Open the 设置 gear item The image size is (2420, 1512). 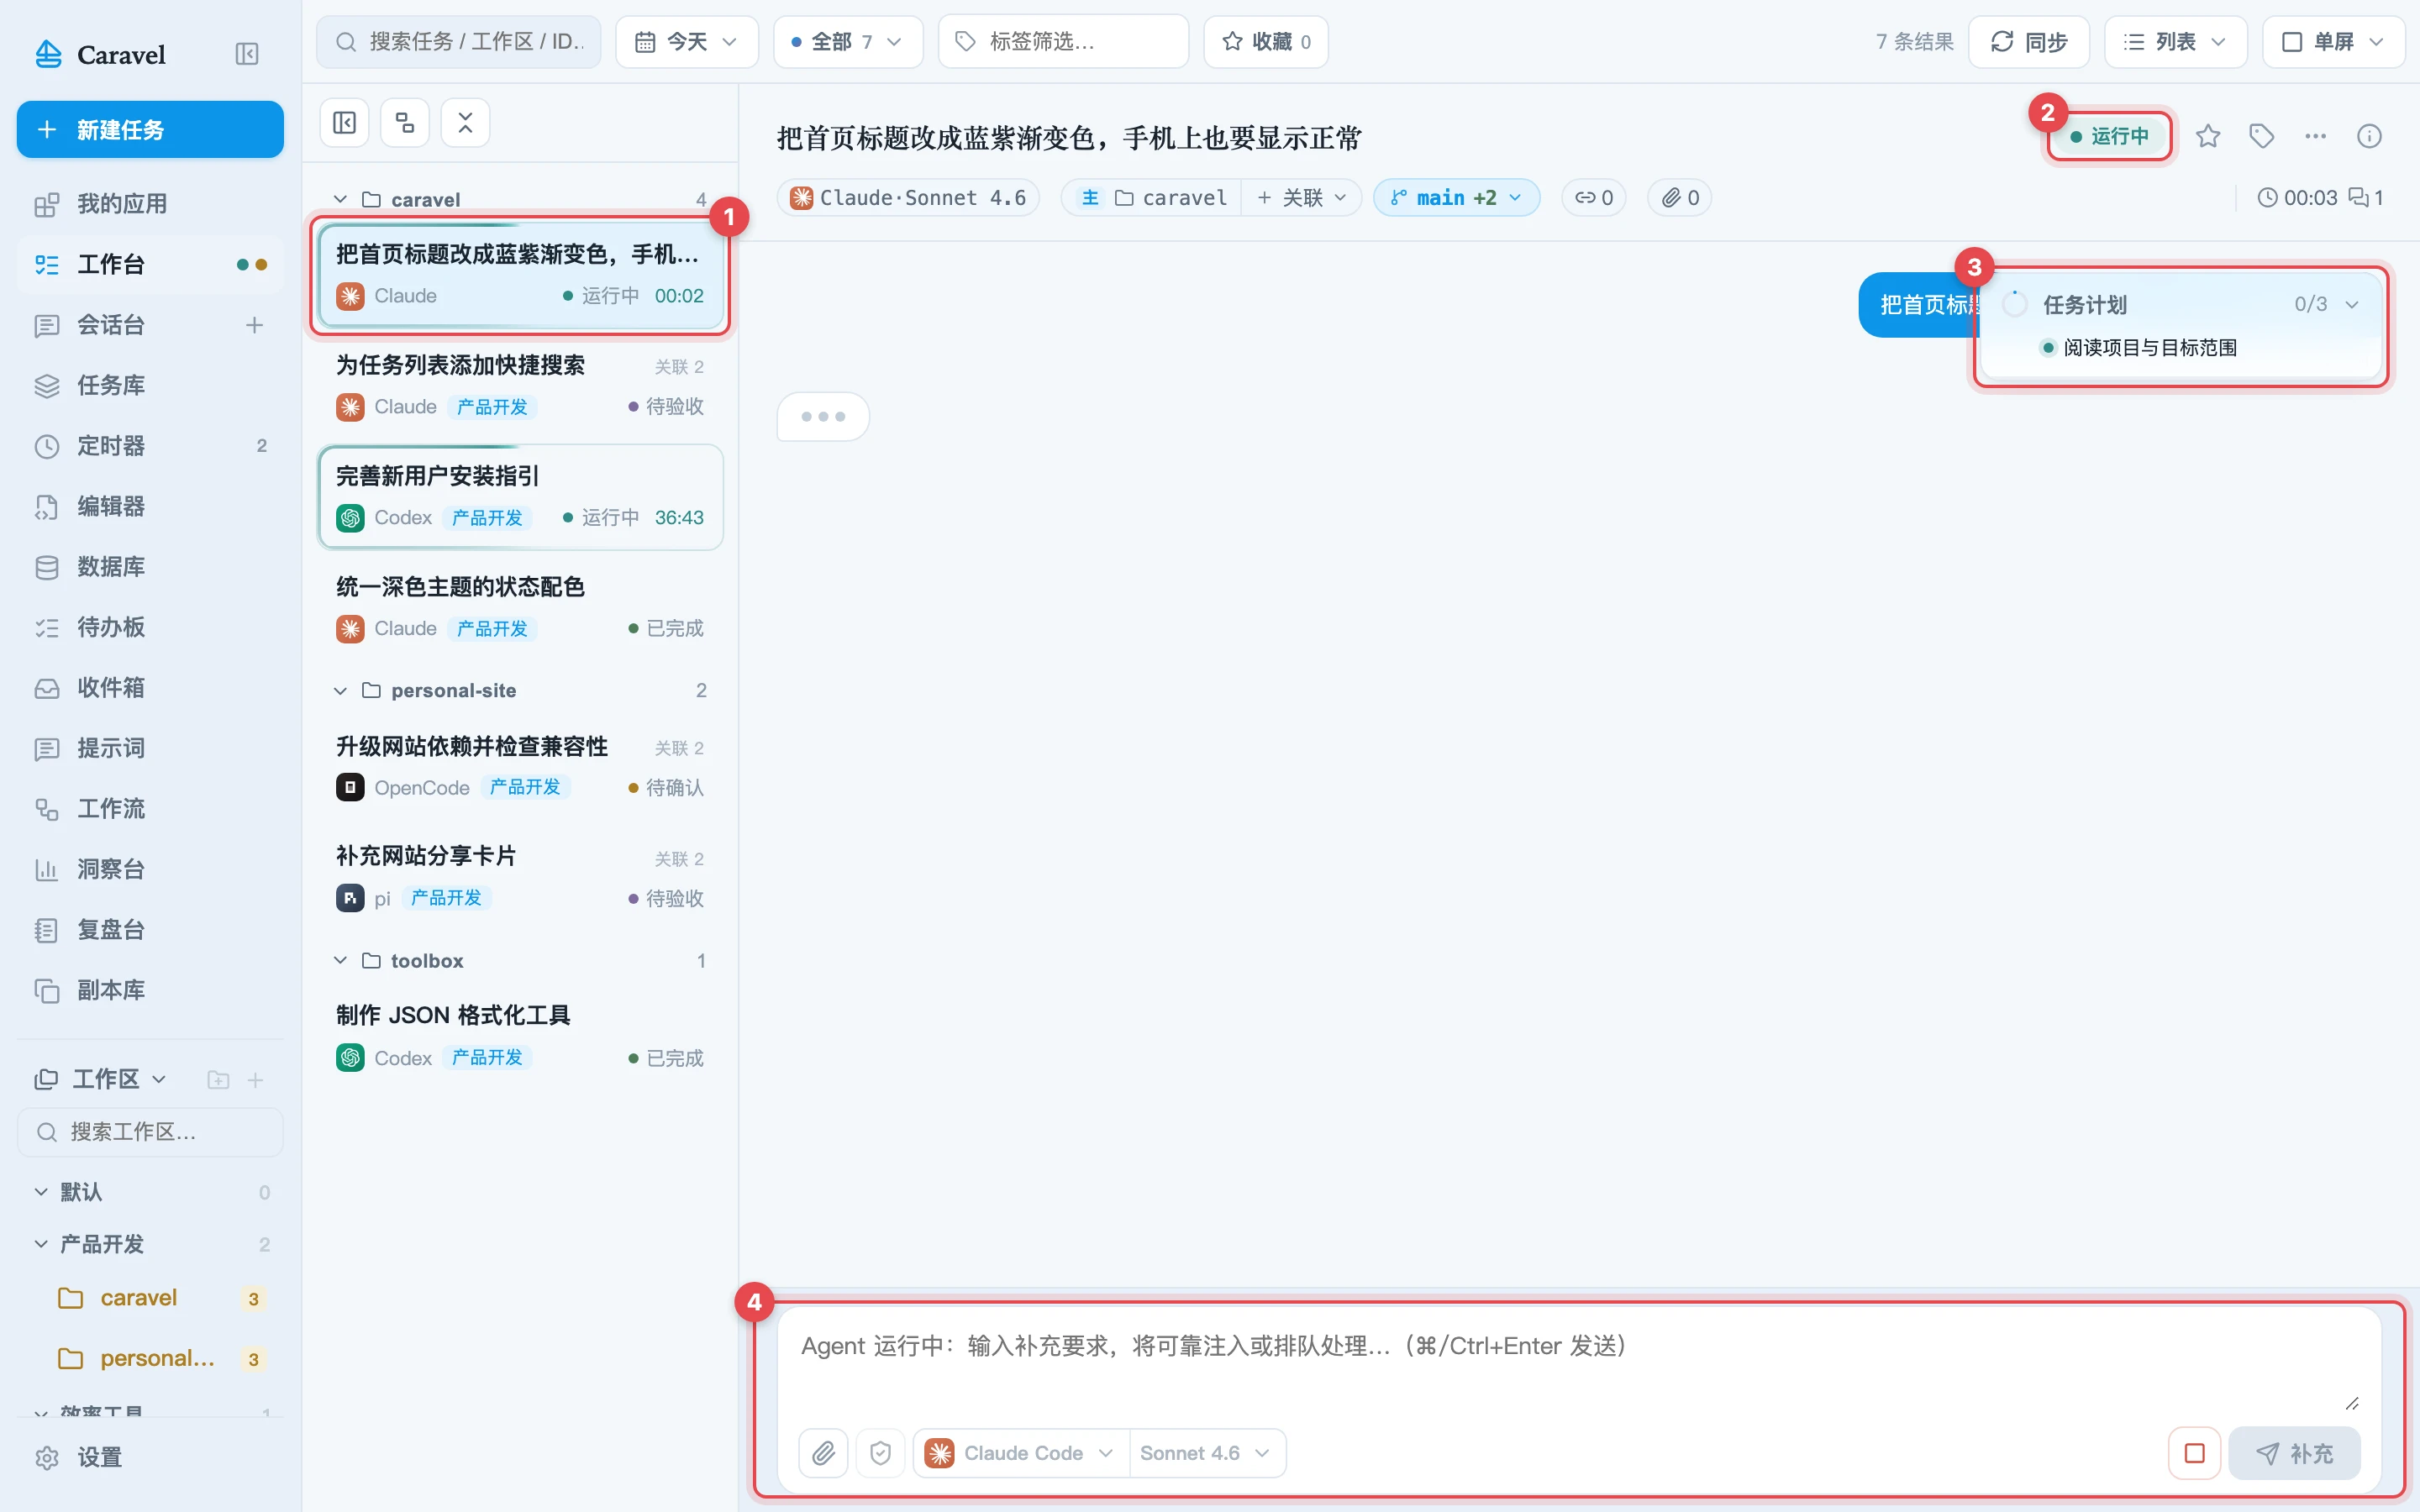tap(150, 1457)
